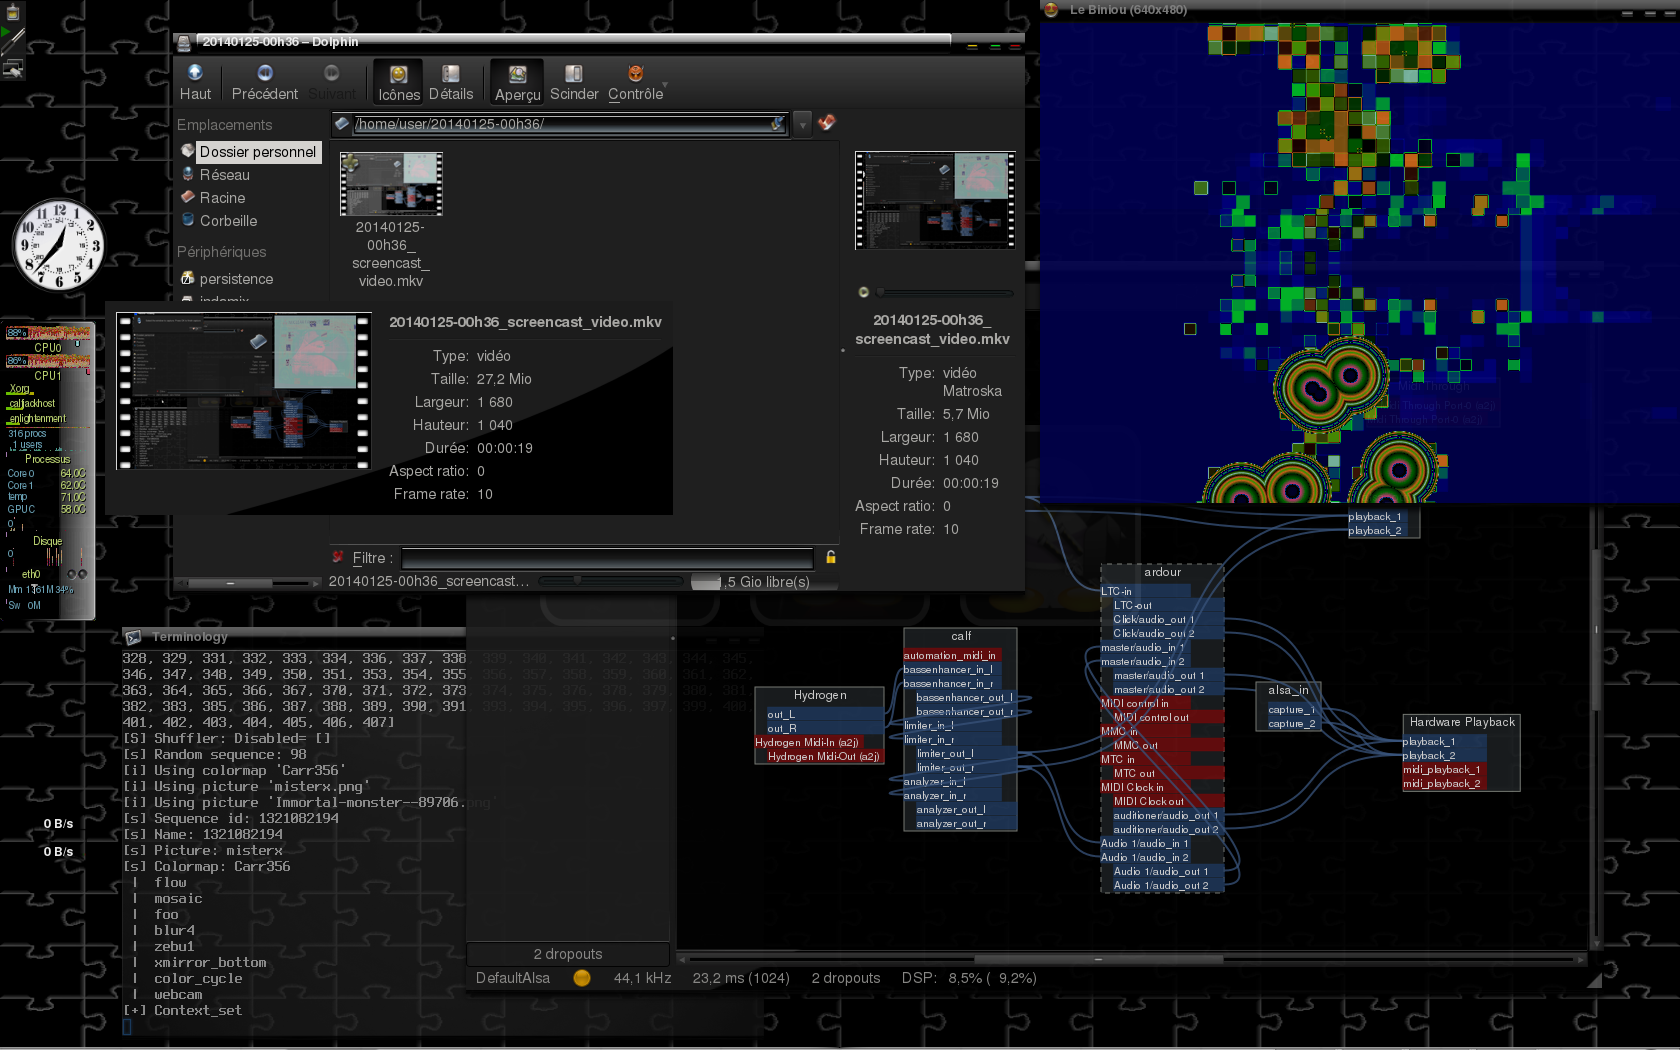This screenshot has width=1680, height=1050.
Task: Select the persistence device entry
Action: tap(236, 279)
